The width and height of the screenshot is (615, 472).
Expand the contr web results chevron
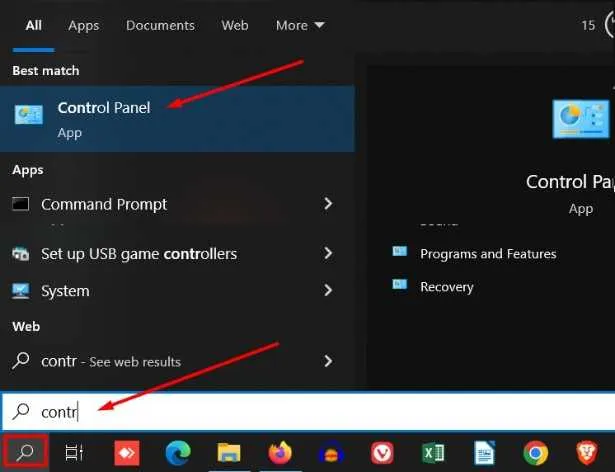(328, 361)
